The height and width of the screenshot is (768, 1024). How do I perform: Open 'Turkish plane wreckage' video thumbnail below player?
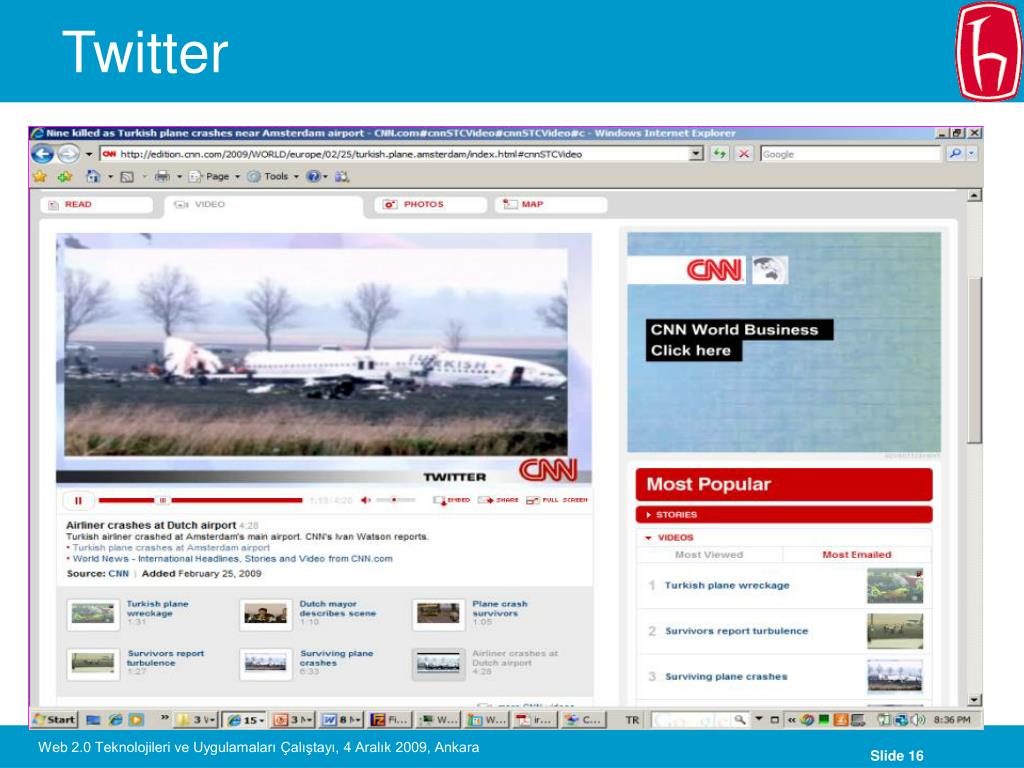pos(93,615)
